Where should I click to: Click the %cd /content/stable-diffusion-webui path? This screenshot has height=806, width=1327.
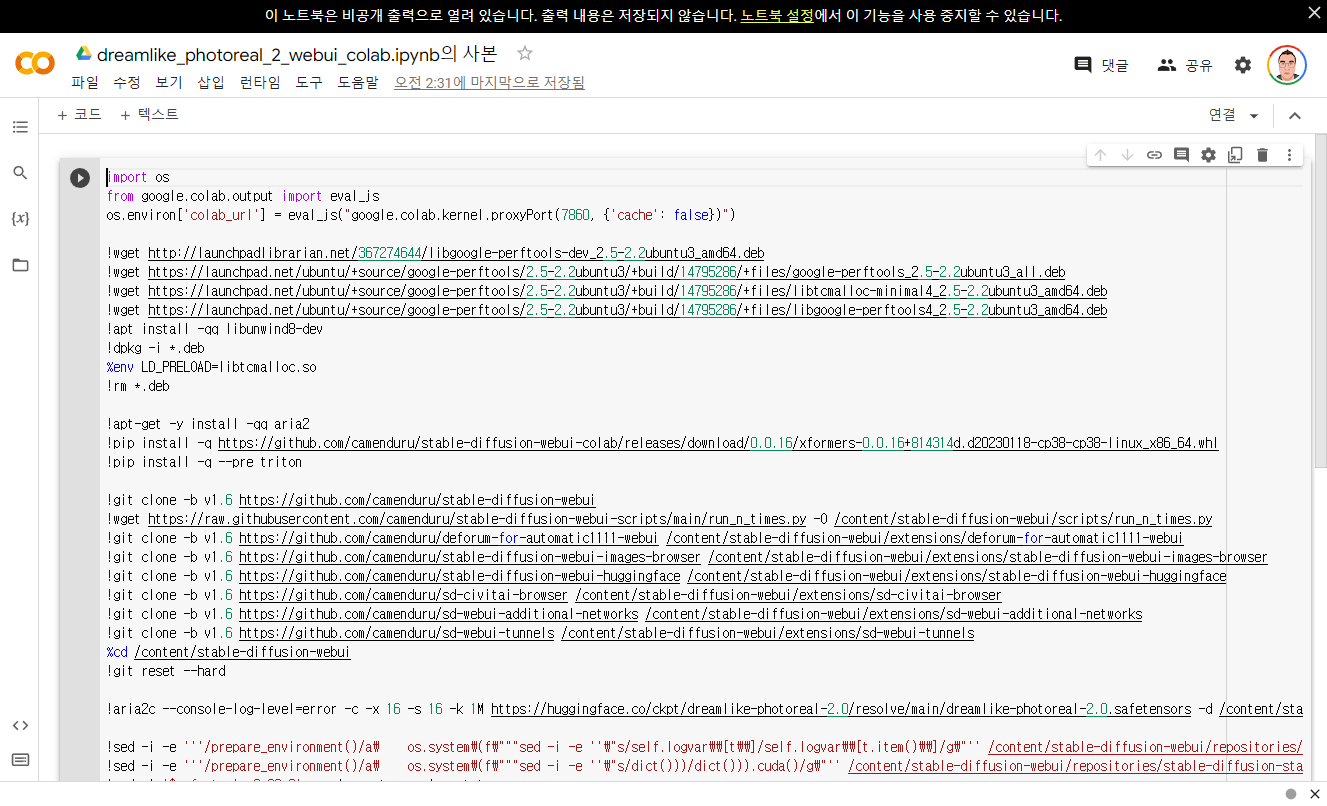[x=242, y=652]
